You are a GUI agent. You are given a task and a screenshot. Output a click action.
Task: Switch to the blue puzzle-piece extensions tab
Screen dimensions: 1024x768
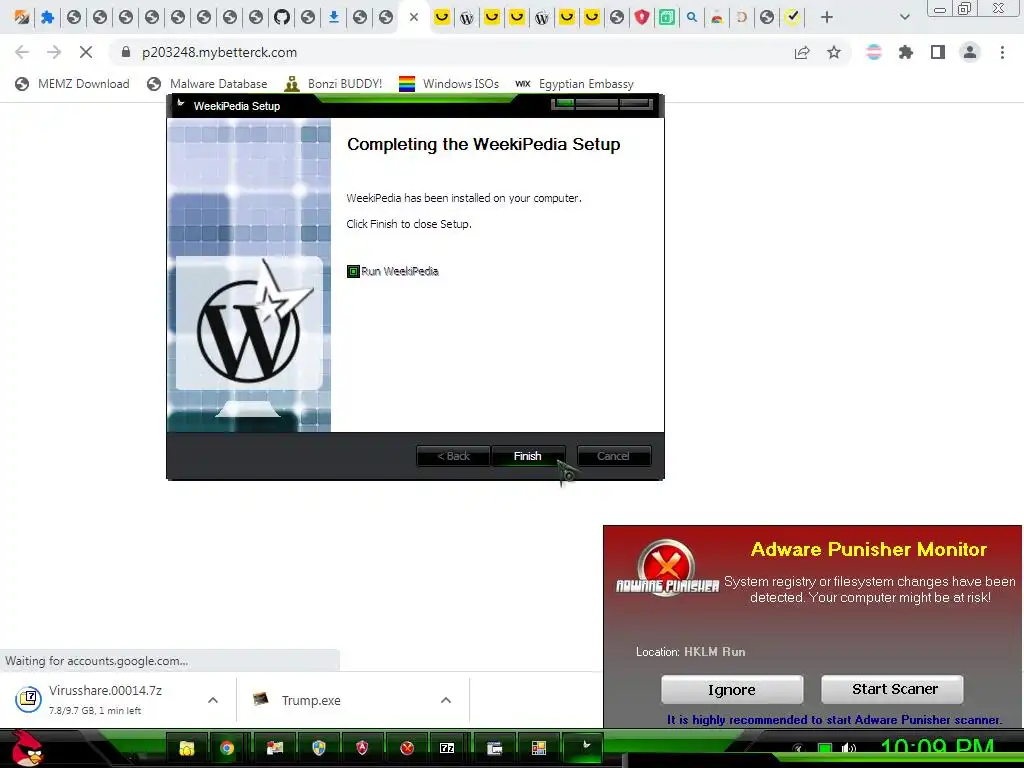[48, 17]
